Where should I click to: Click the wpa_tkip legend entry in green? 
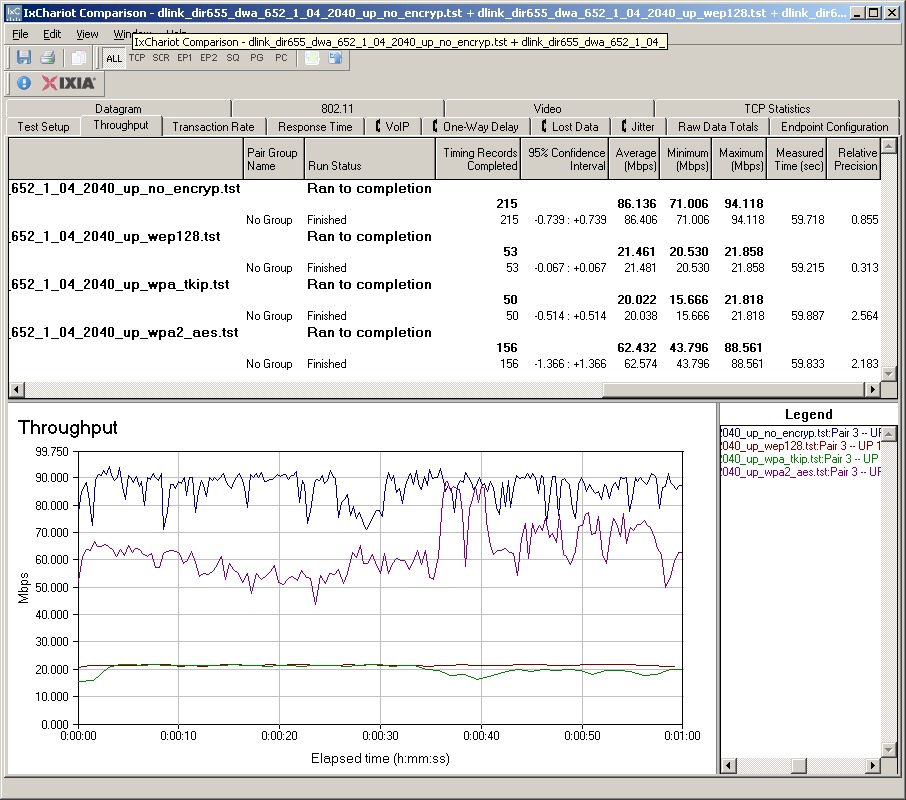[x=801, y=459]
